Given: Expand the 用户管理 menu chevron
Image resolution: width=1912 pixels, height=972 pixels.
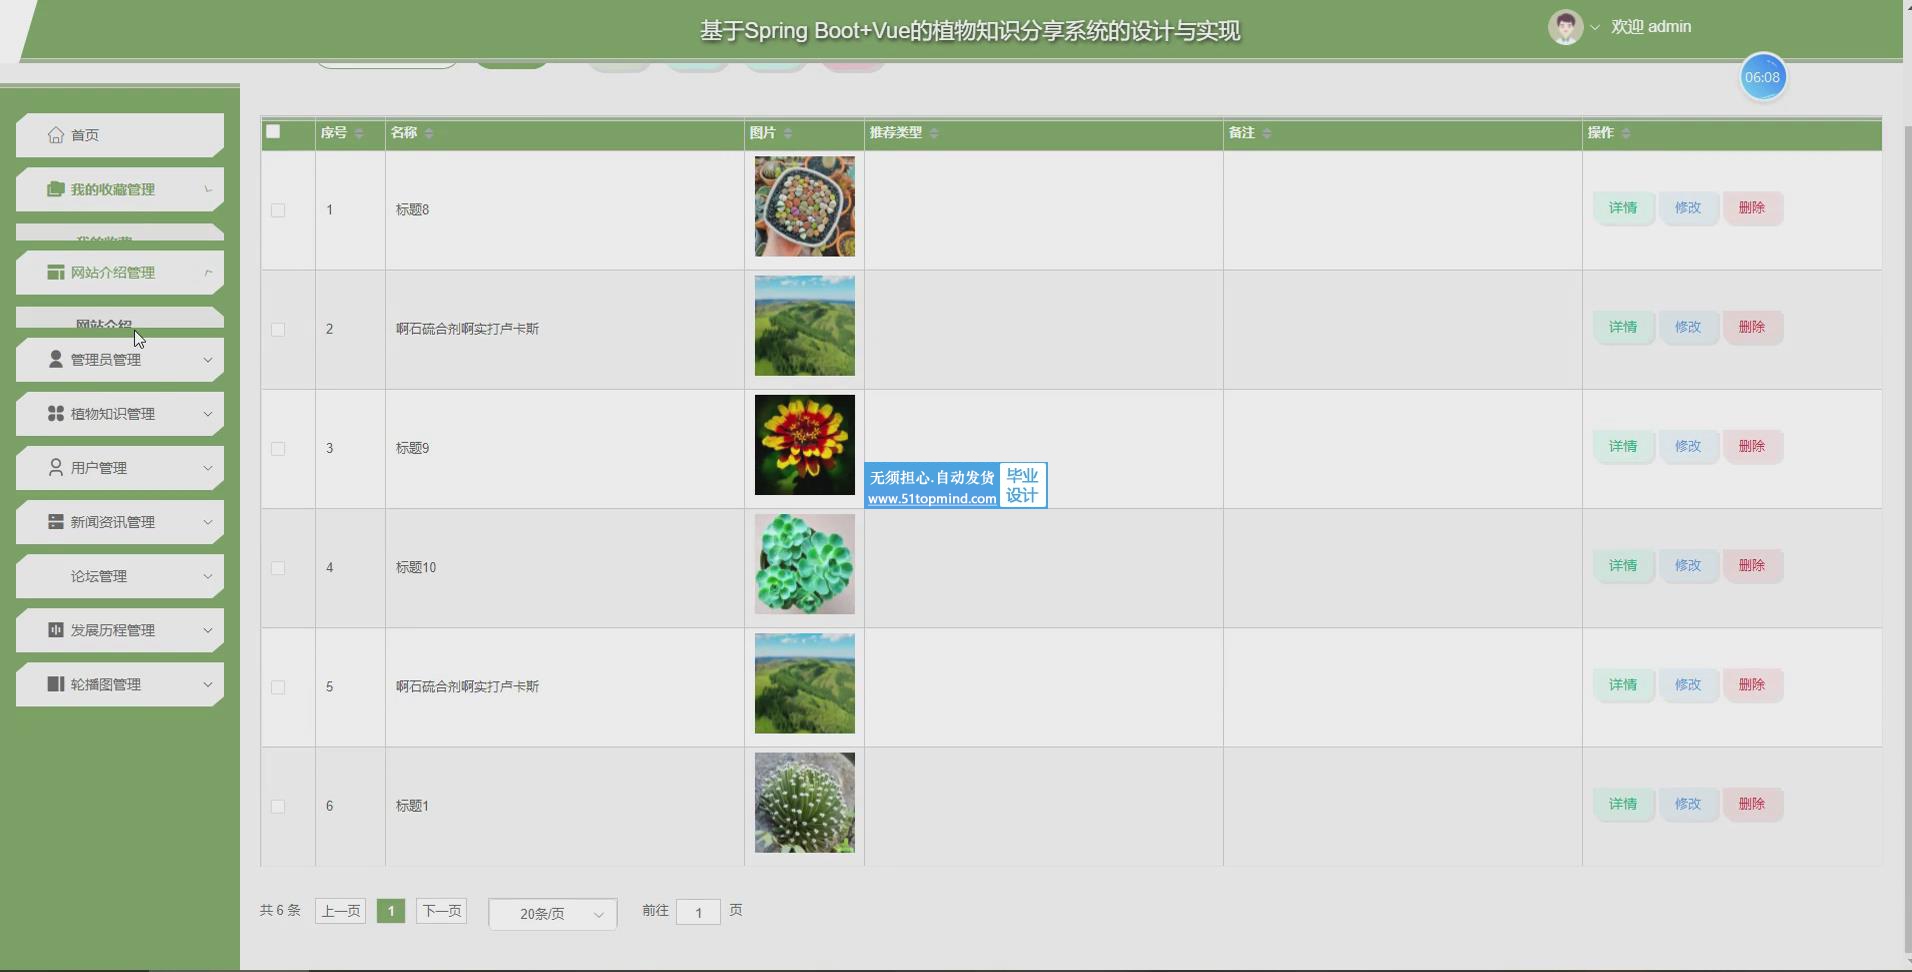Looking at the screenshot, I should pos(208,468).
